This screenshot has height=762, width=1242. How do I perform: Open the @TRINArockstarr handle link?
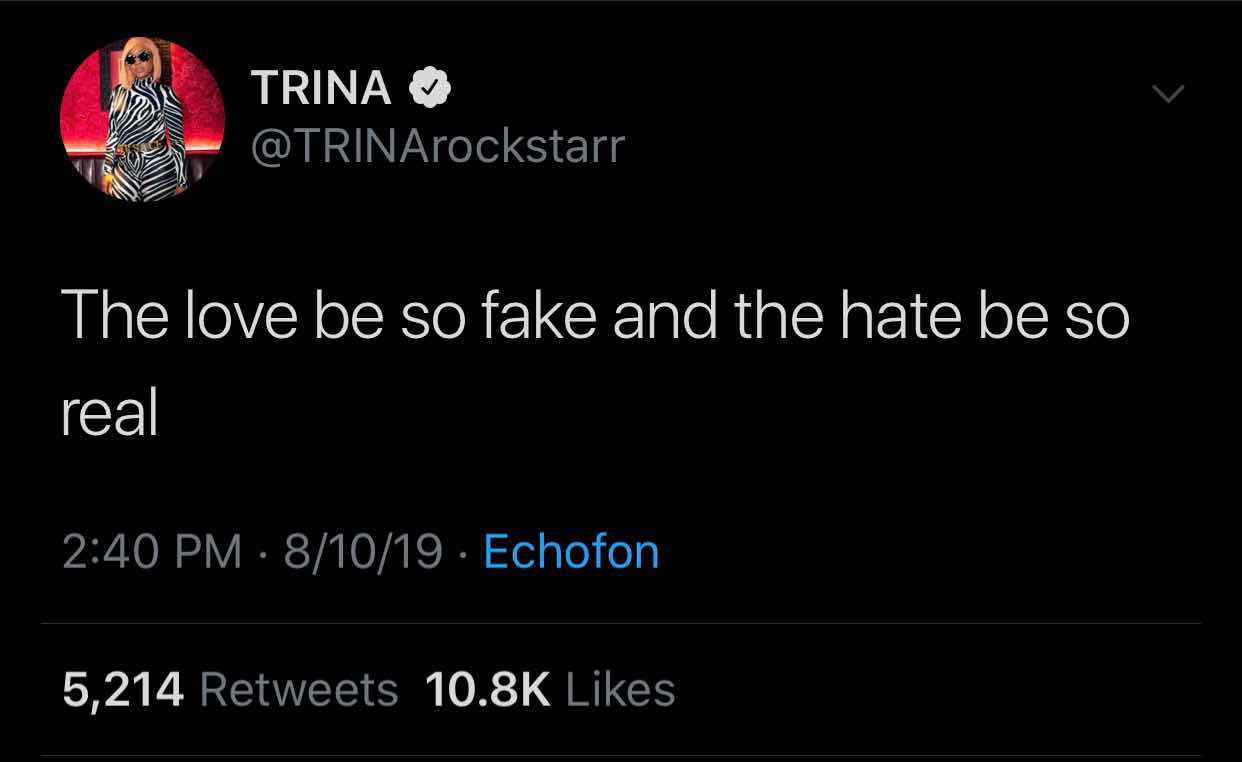point(437,147)
